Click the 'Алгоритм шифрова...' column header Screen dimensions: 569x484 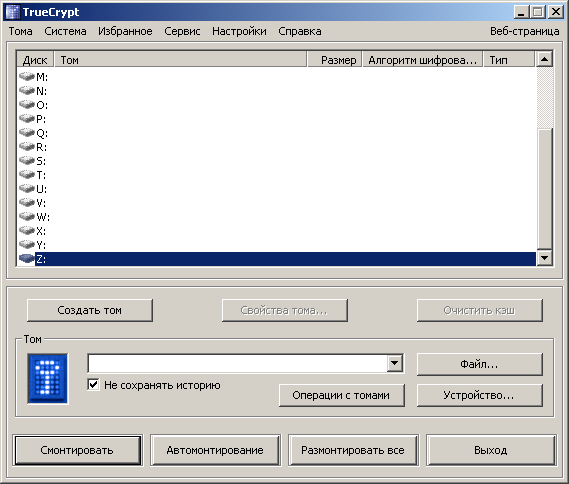[422, 60]
